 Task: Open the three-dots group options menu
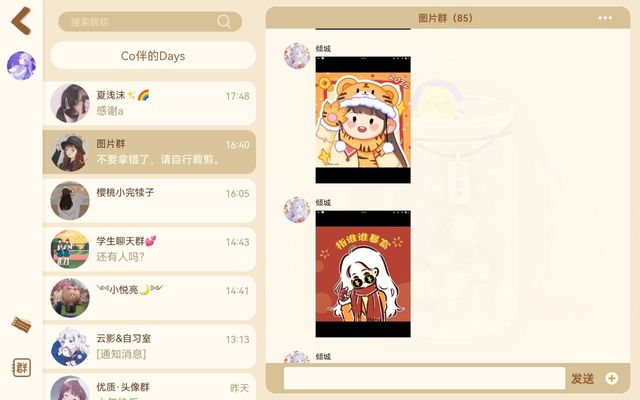pyautogui.click(x=605, y=18)
